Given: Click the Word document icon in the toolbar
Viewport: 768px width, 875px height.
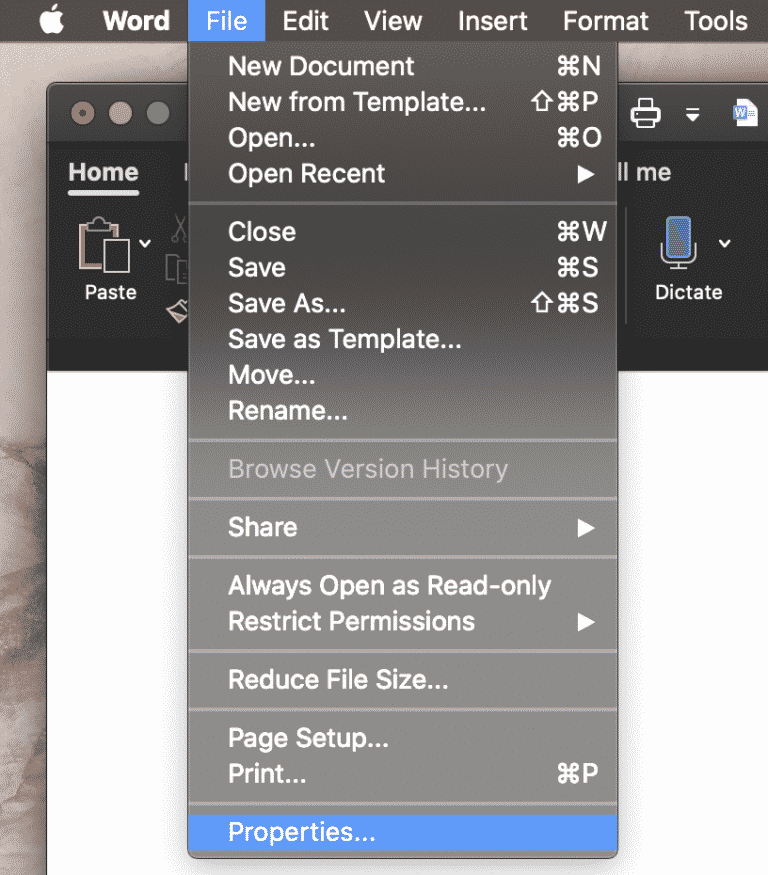Looking at the screenshot, I should coord(744,113).
